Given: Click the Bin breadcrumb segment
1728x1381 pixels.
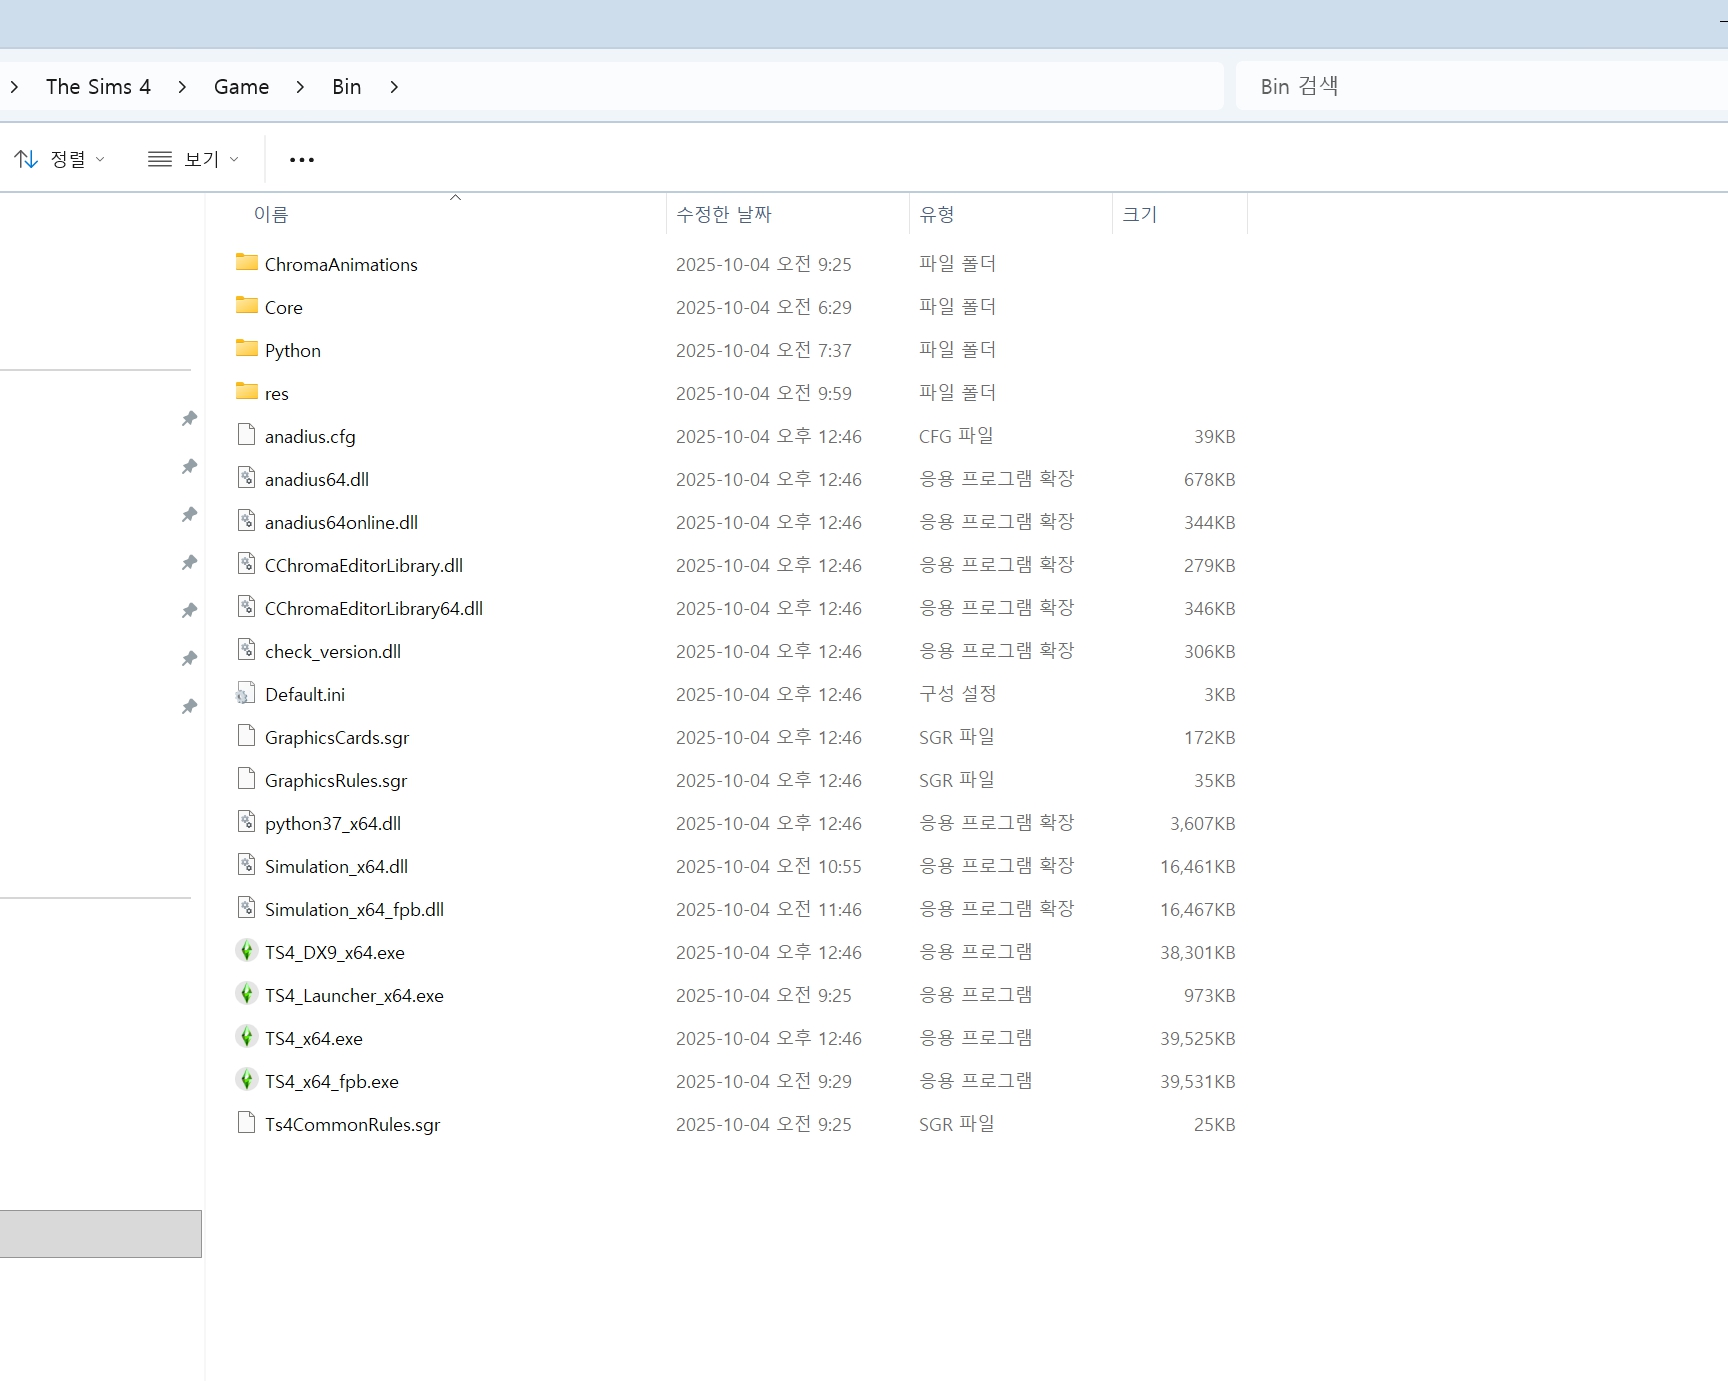Looking at the screenshot, I should point(346,87).
